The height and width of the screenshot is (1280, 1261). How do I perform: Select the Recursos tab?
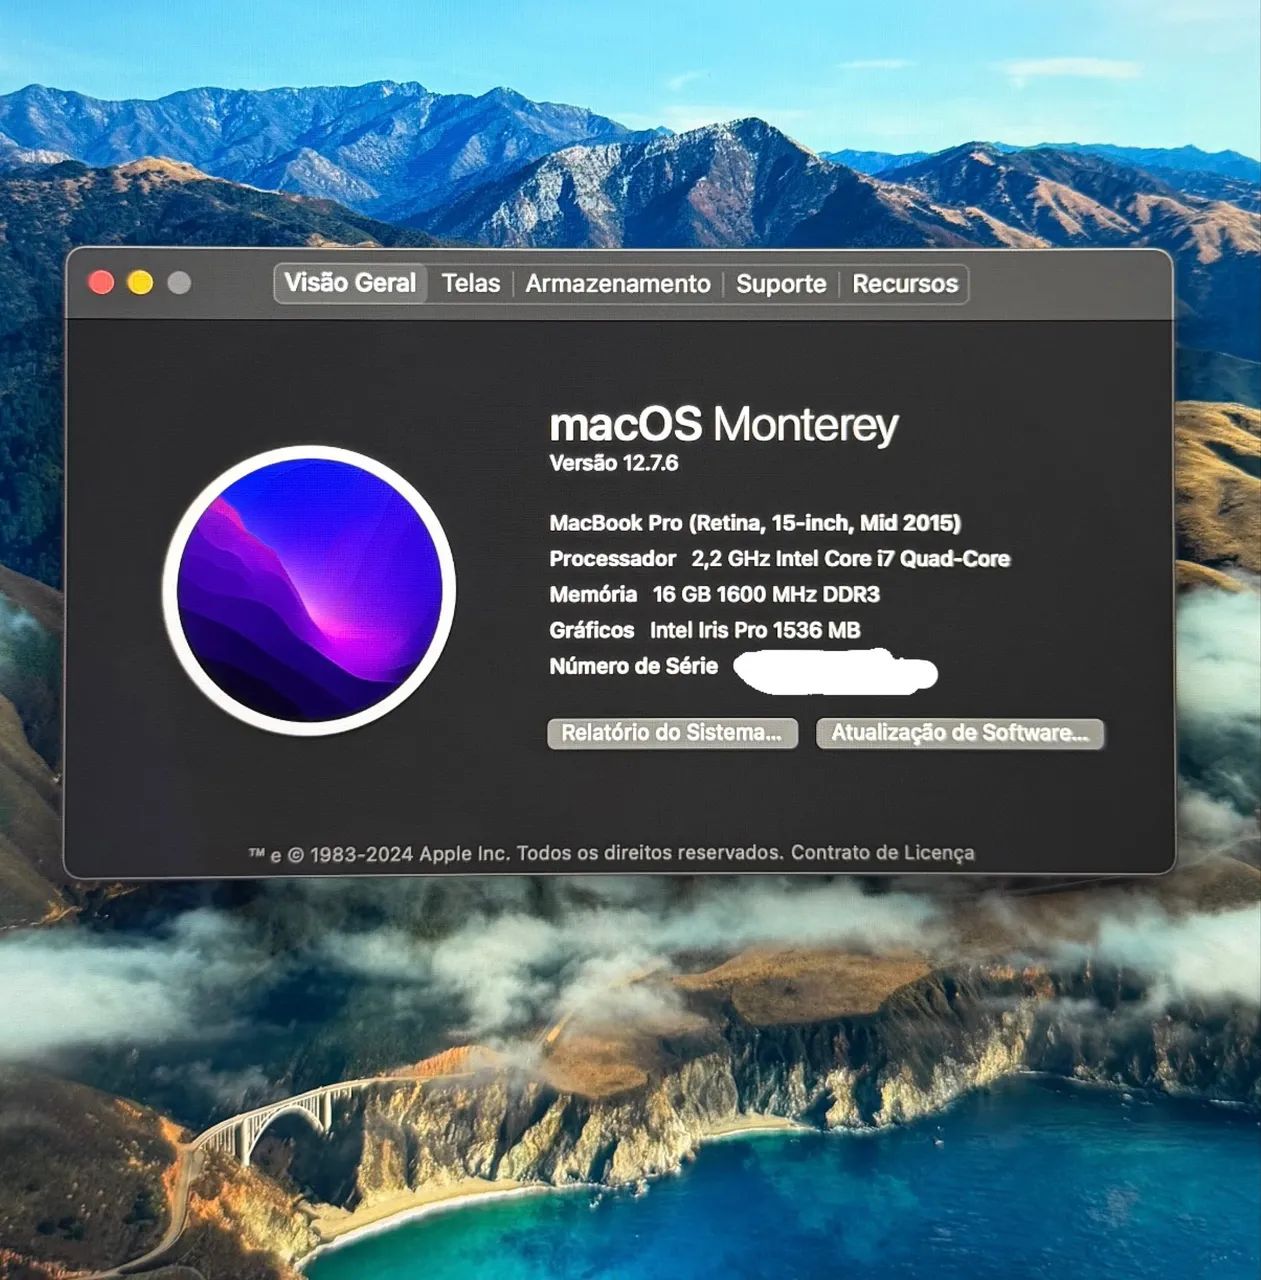click(905, 284)
